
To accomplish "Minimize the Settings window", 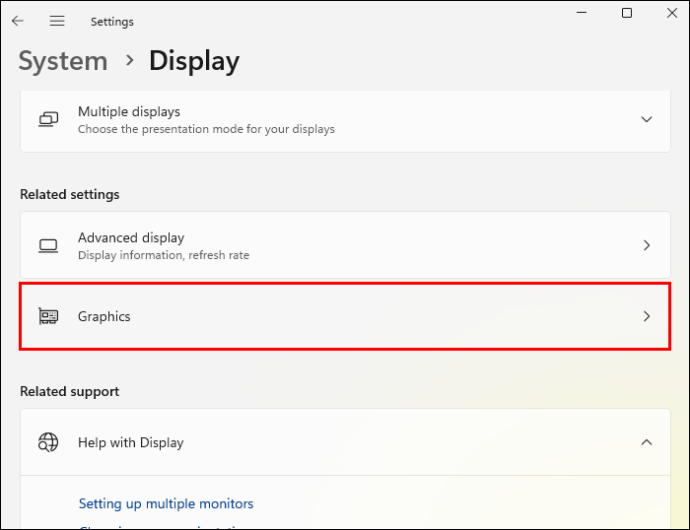I will click(x=582, y=13).
